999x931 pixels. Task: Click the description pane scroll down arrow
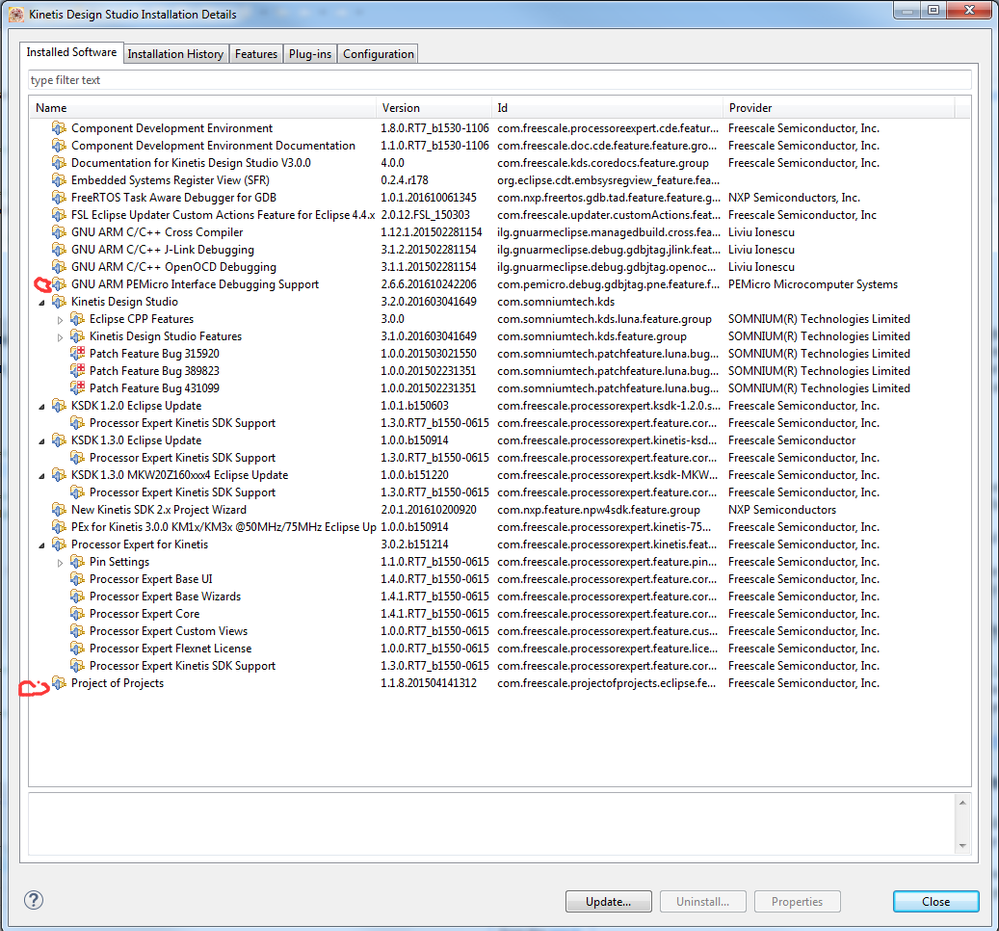pos(962,846)
